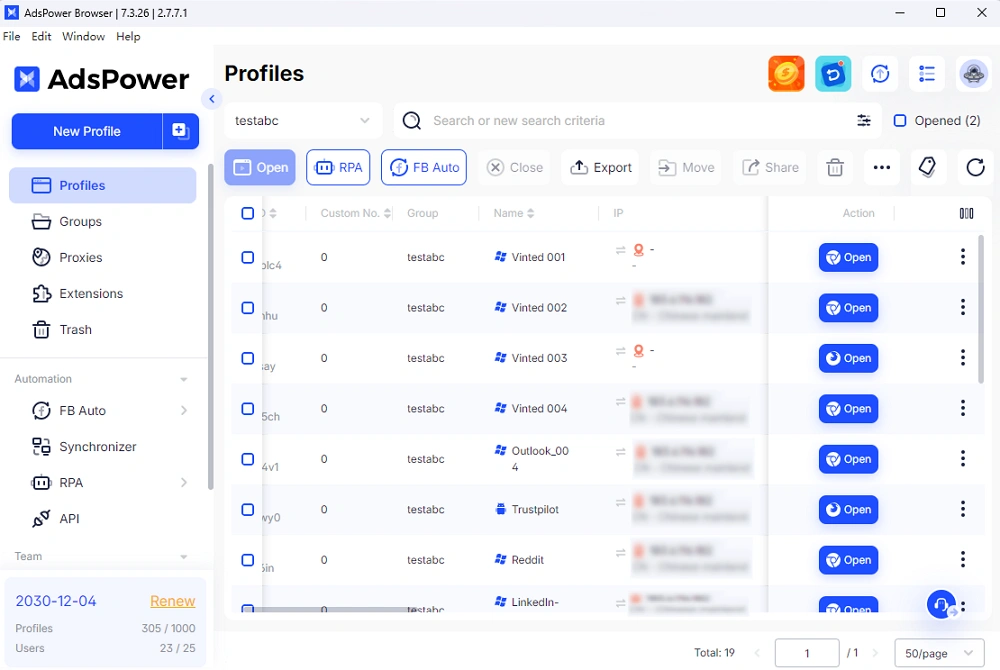
Task: Check the Outlook_004 row checkbox
Action: [x=247, y=459]
